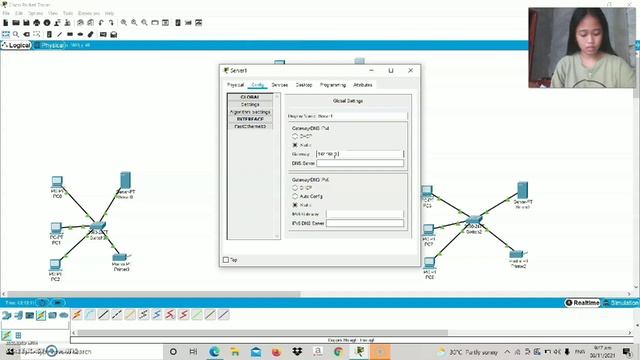Click the left Server-PT device icon
The image size is (640, 360).
[x=125, y=180]
